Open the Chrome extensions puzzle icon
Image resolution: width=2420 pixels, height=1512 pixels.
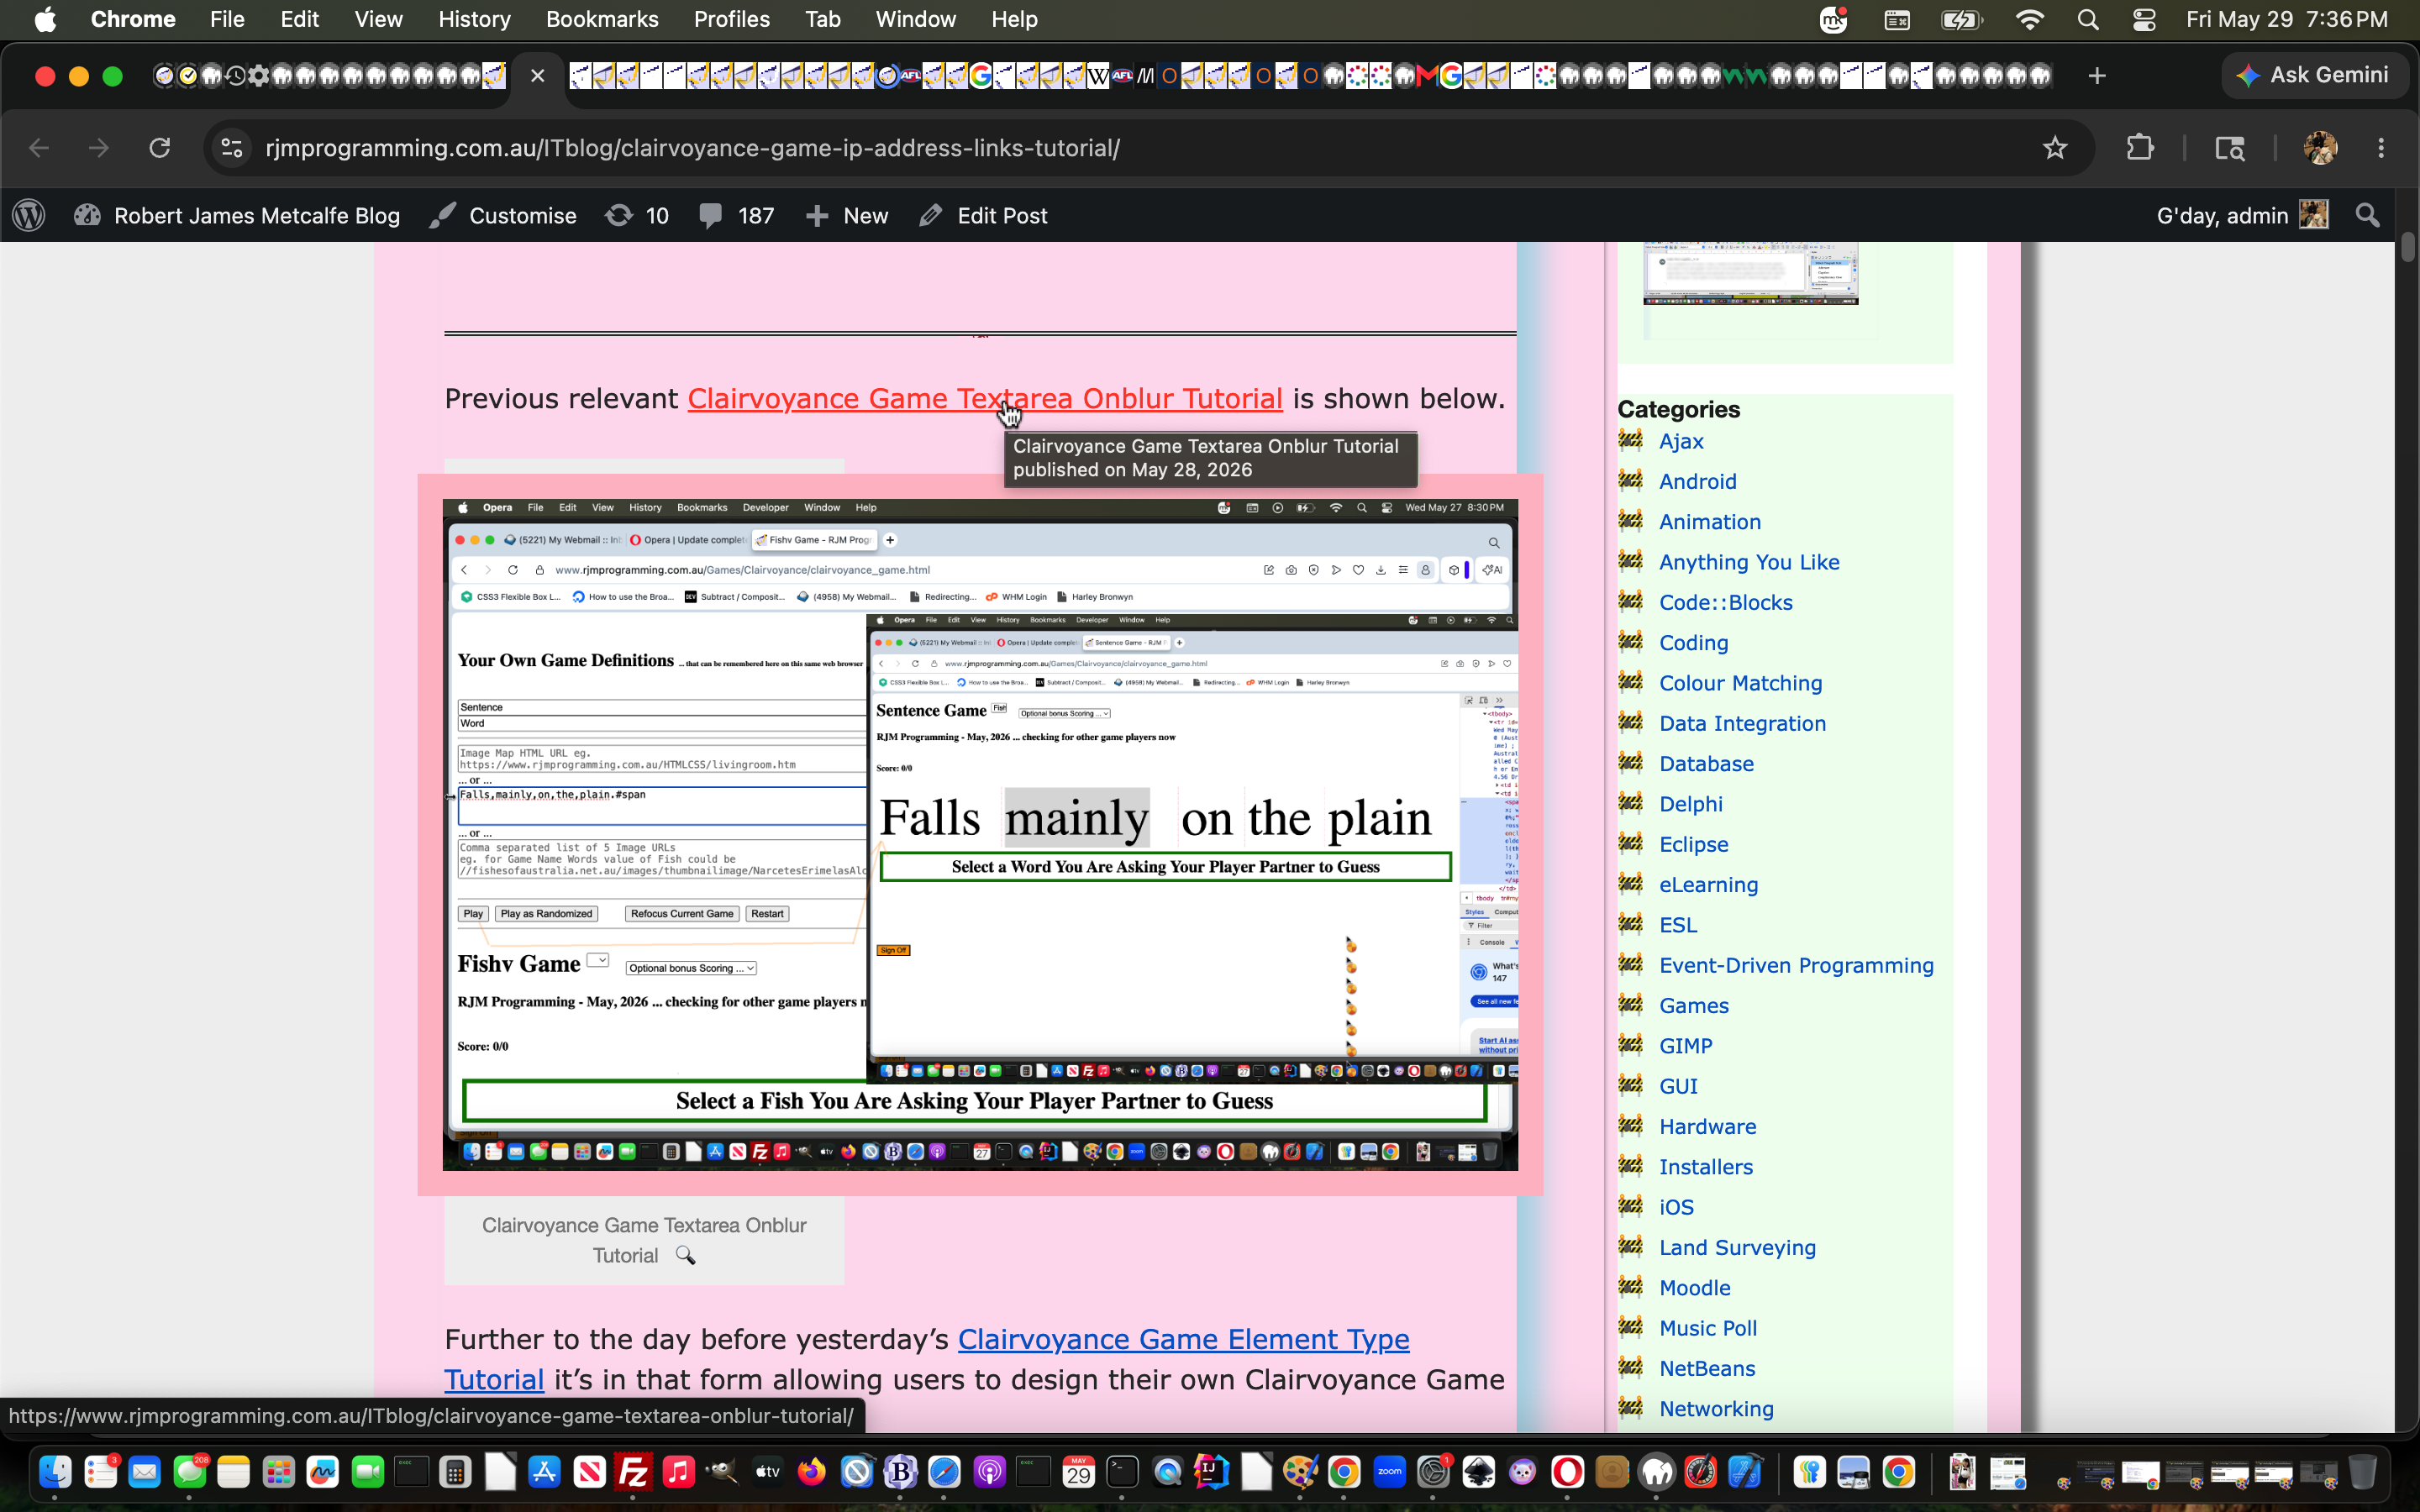point(2140,148)
